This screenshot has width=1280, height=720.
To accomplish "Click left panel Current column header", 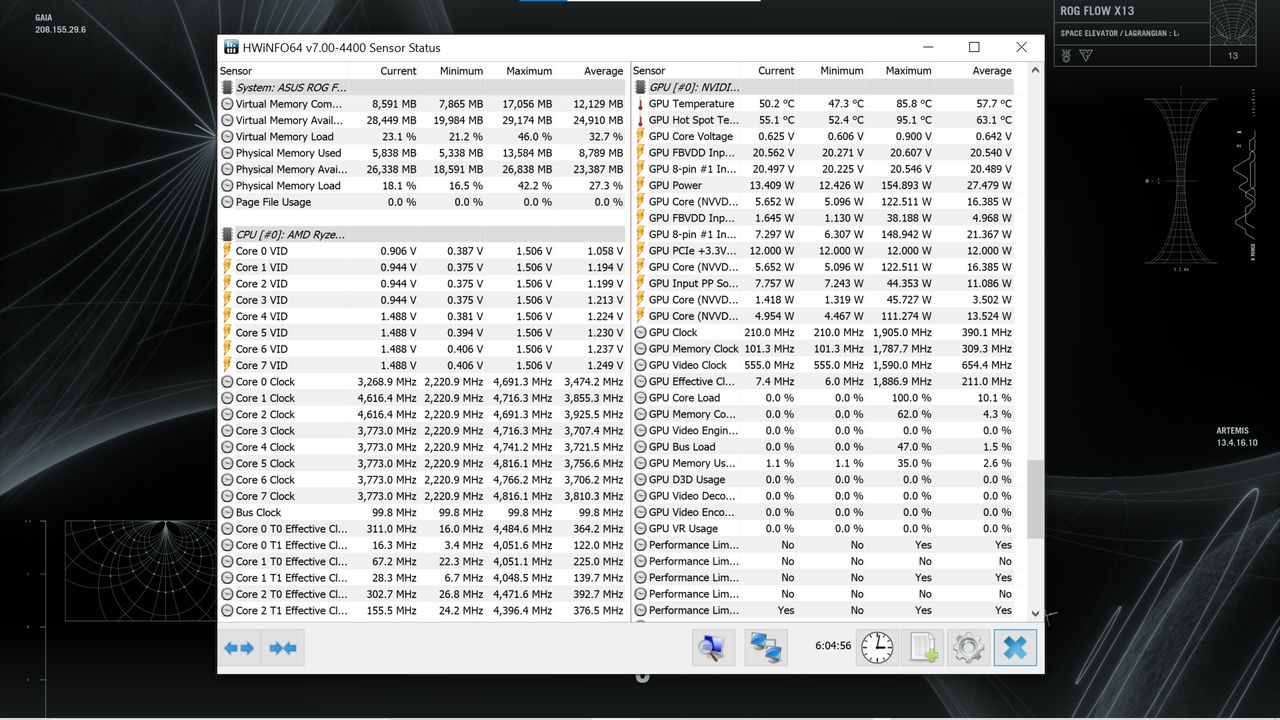I will click(398, 71).
